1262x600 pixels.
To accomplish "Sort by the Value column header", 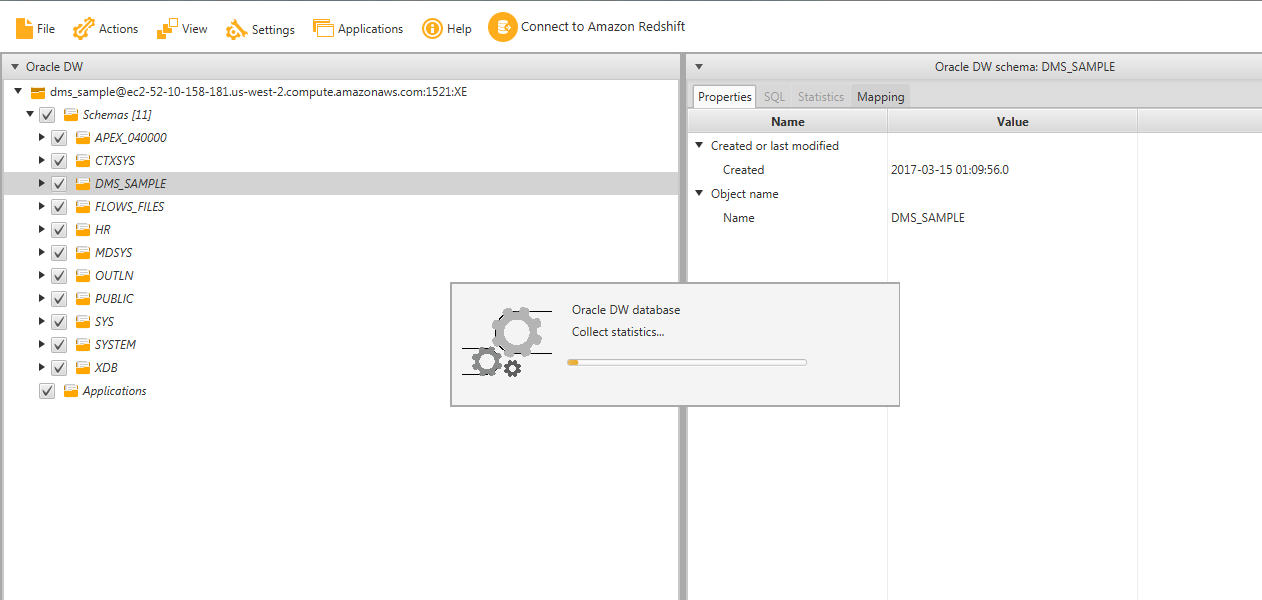I will point(1013,121).
